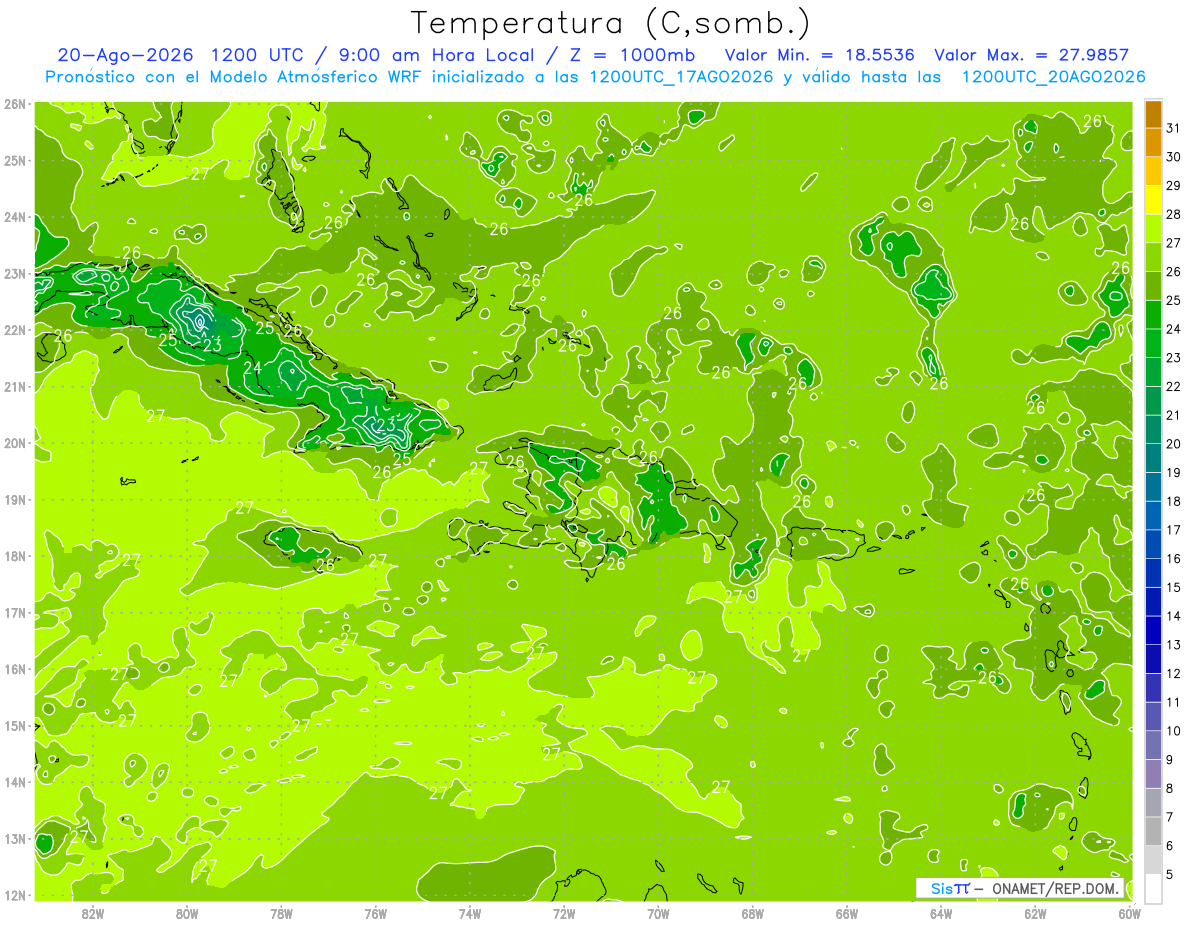
Task: Select the lime swatch between scale labels 27 and 28
Action: click(x=1153, y=228)
